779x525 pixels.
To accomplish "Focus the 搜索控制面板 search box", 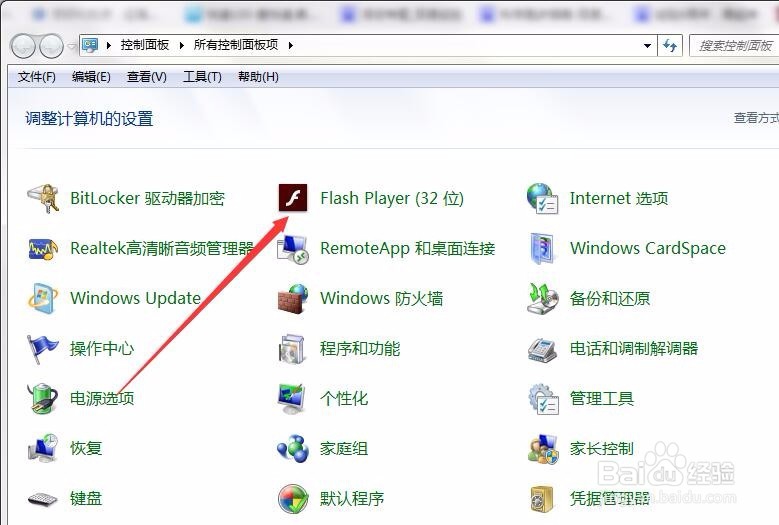I will click(x=734, y=46).
